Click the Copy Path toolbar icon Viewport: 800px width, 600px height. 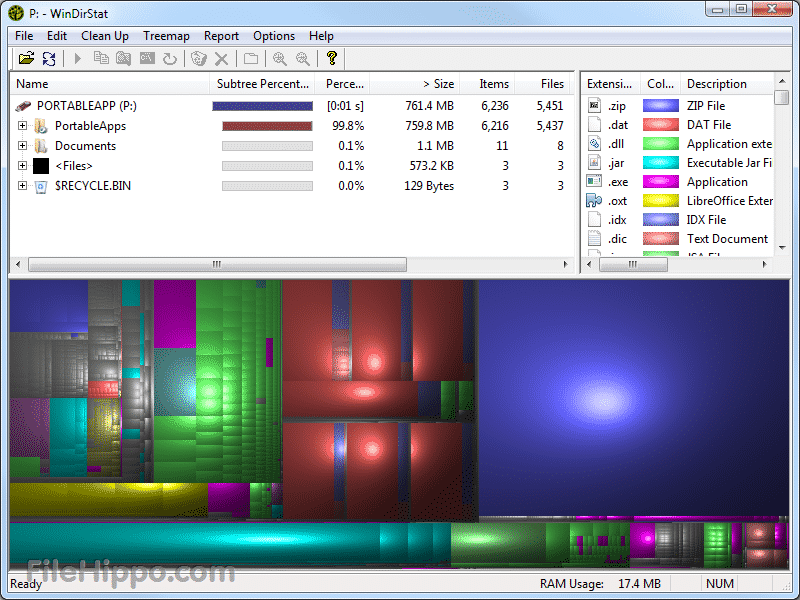[x=101, y=59]
